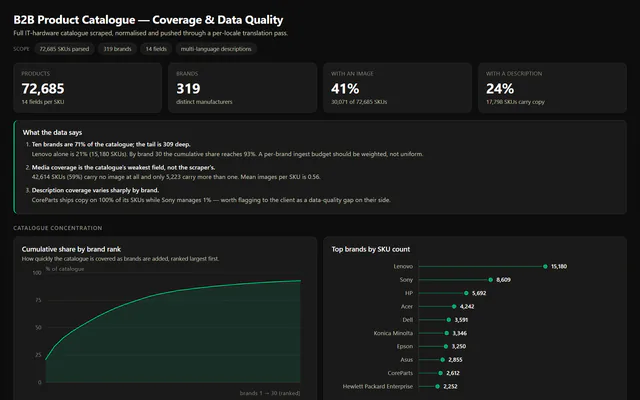The height and width of the screenshot is (400, 640).
Task: Click the value '4,242' beside Acer
Action: click(x=467, y=307)
